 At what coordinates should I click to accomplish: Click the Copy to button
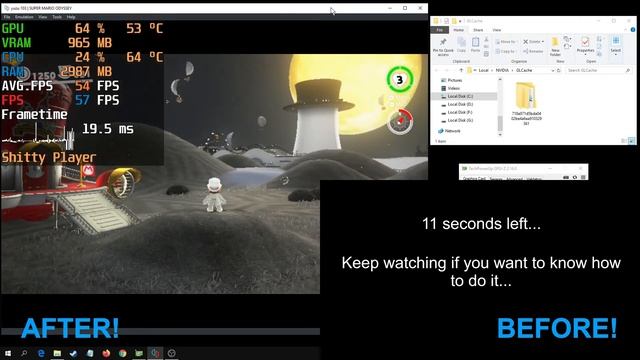[x=505, y=51]
